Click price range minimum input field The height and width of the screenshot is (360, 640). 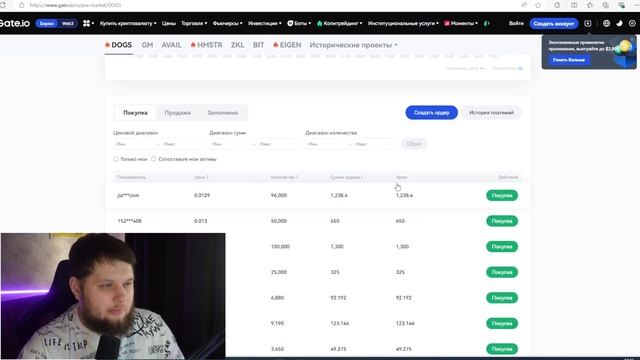coord(135,144)
